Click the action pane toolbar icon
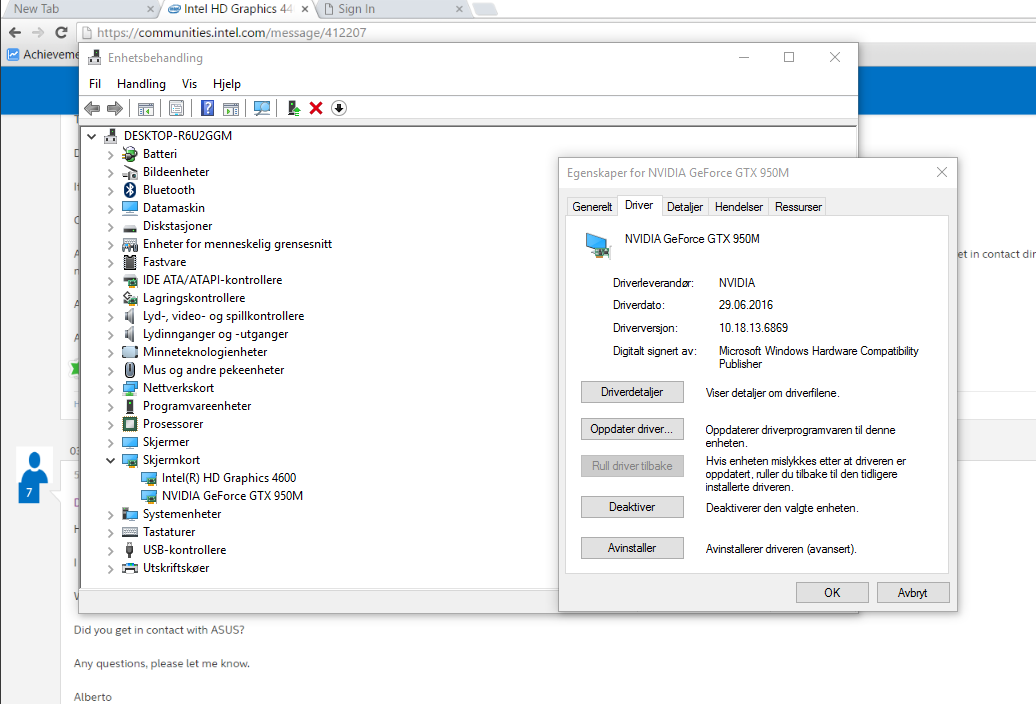Viewport: 1036px width, 704px height. (231, 108)
